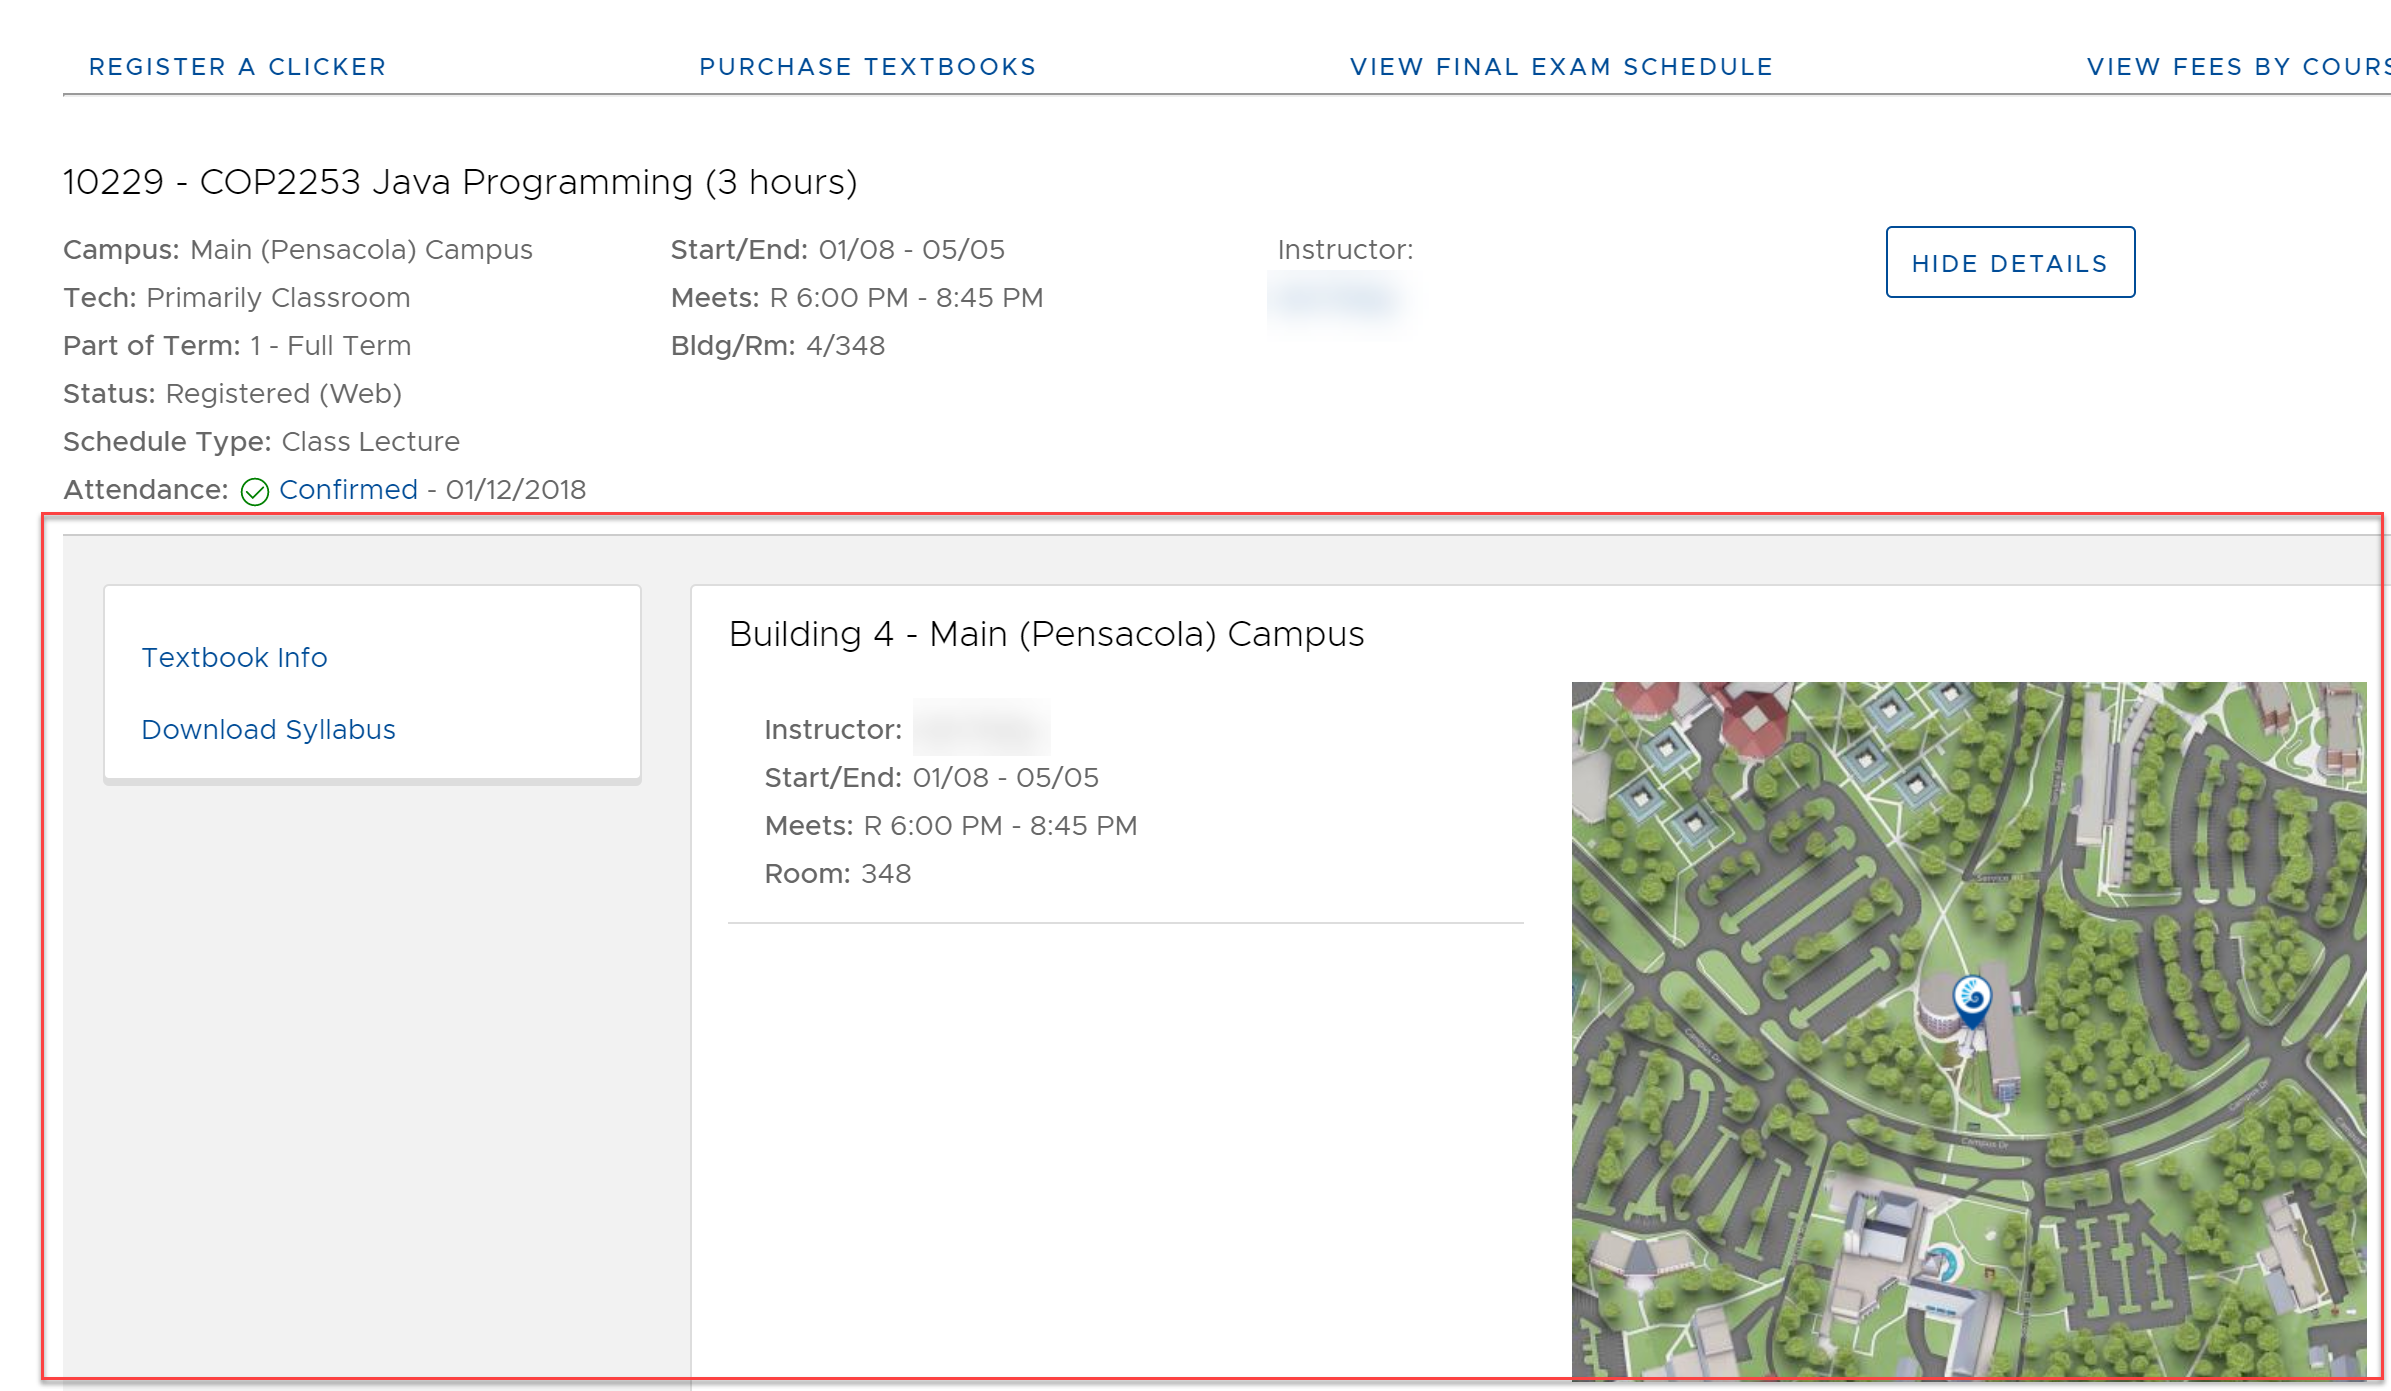Open View Final Exam Schedule link
2391x1391 pixels.
pyautogui.click(x=1561, y=67)
